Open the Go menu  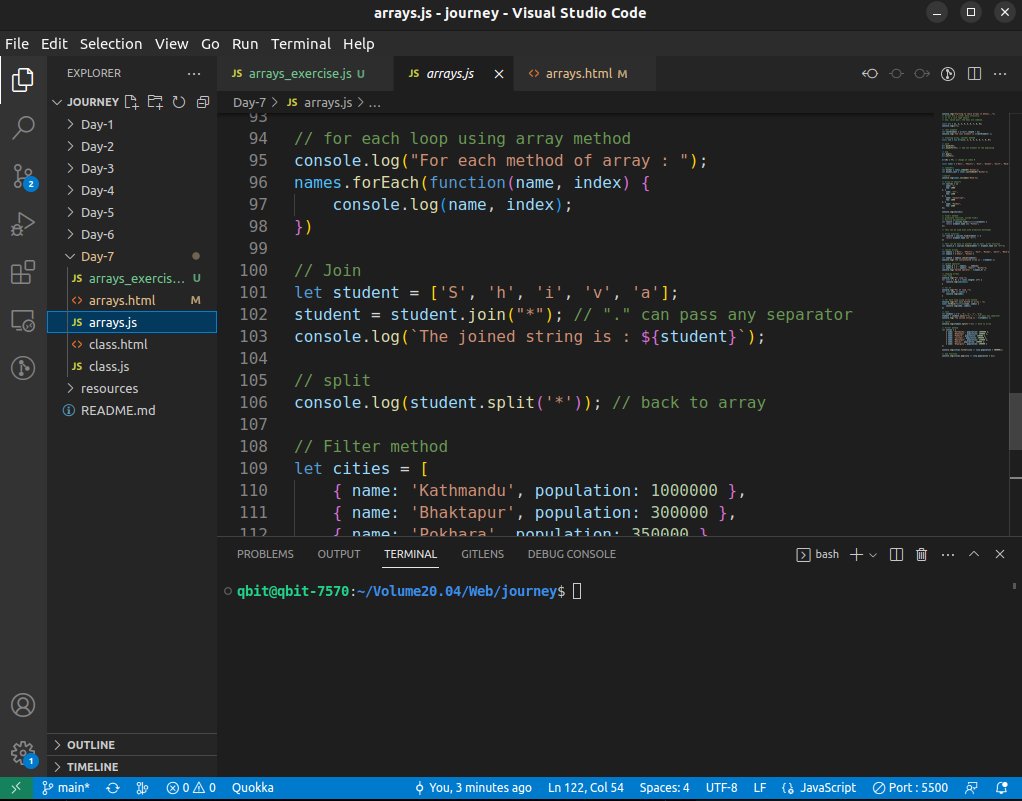210,44
